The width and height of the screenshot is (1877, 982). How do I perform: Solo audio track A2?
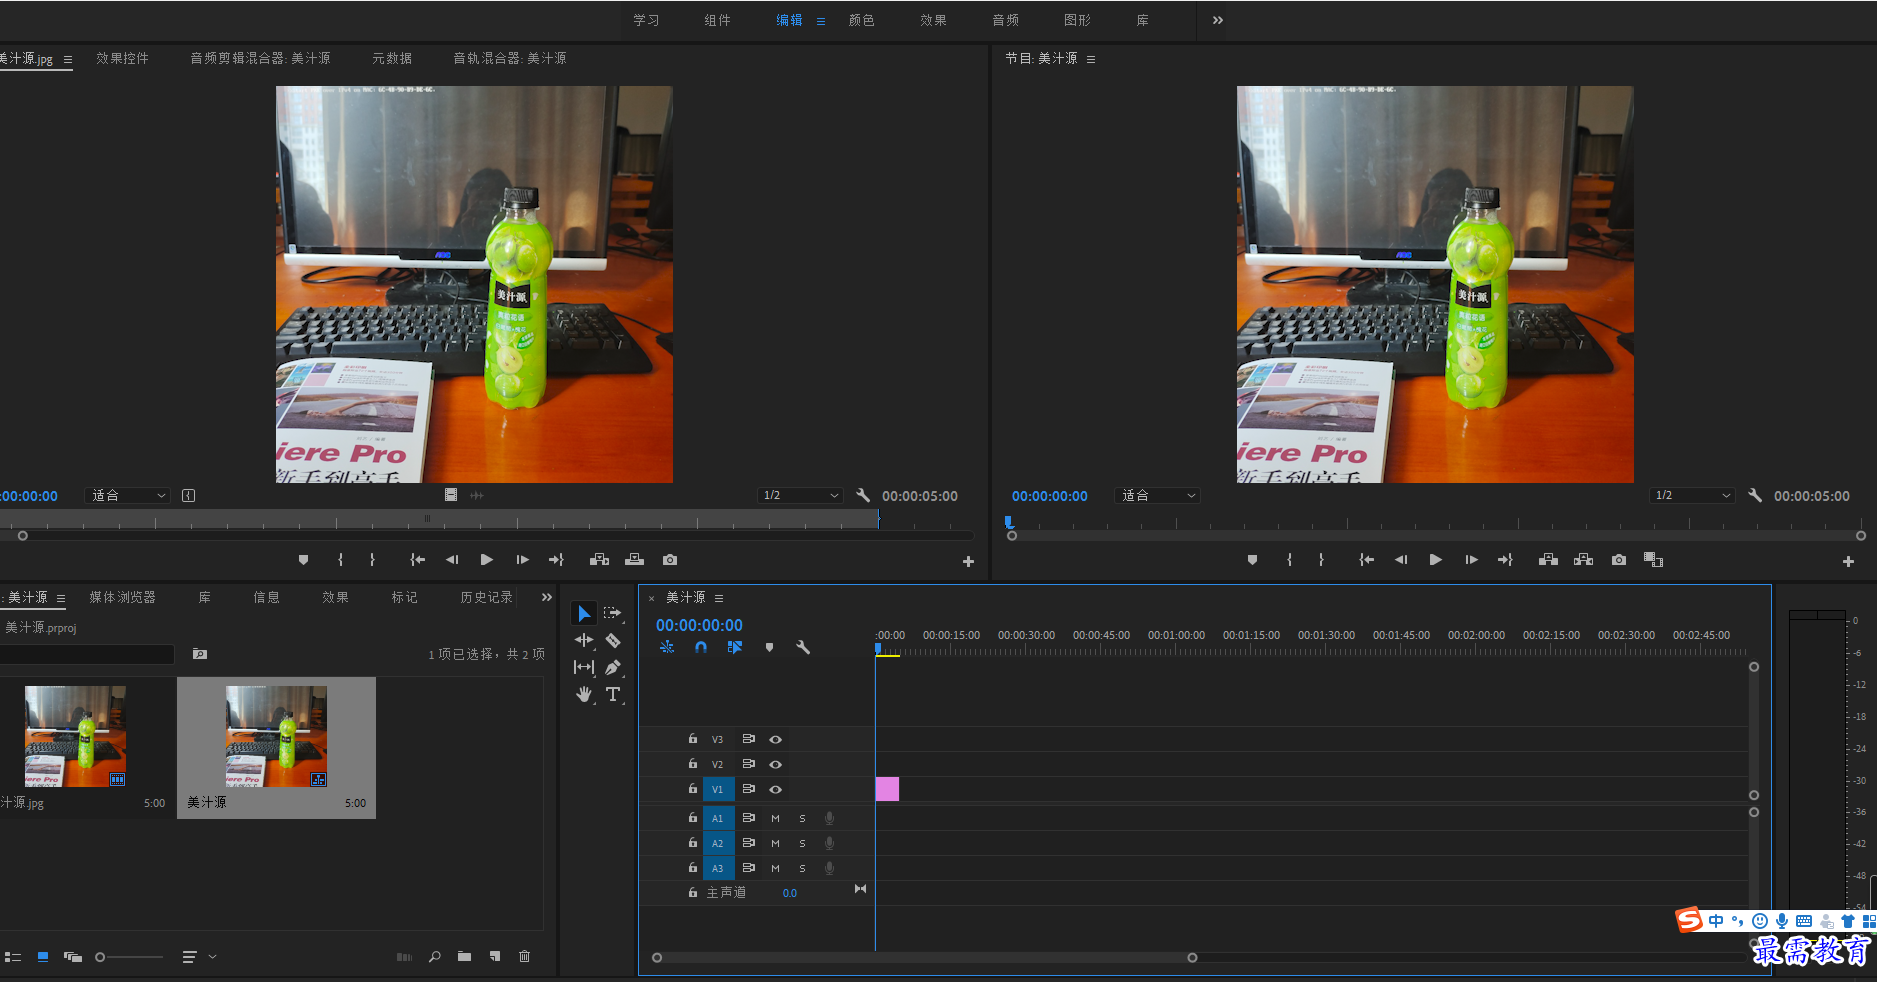tap(802, 843)
